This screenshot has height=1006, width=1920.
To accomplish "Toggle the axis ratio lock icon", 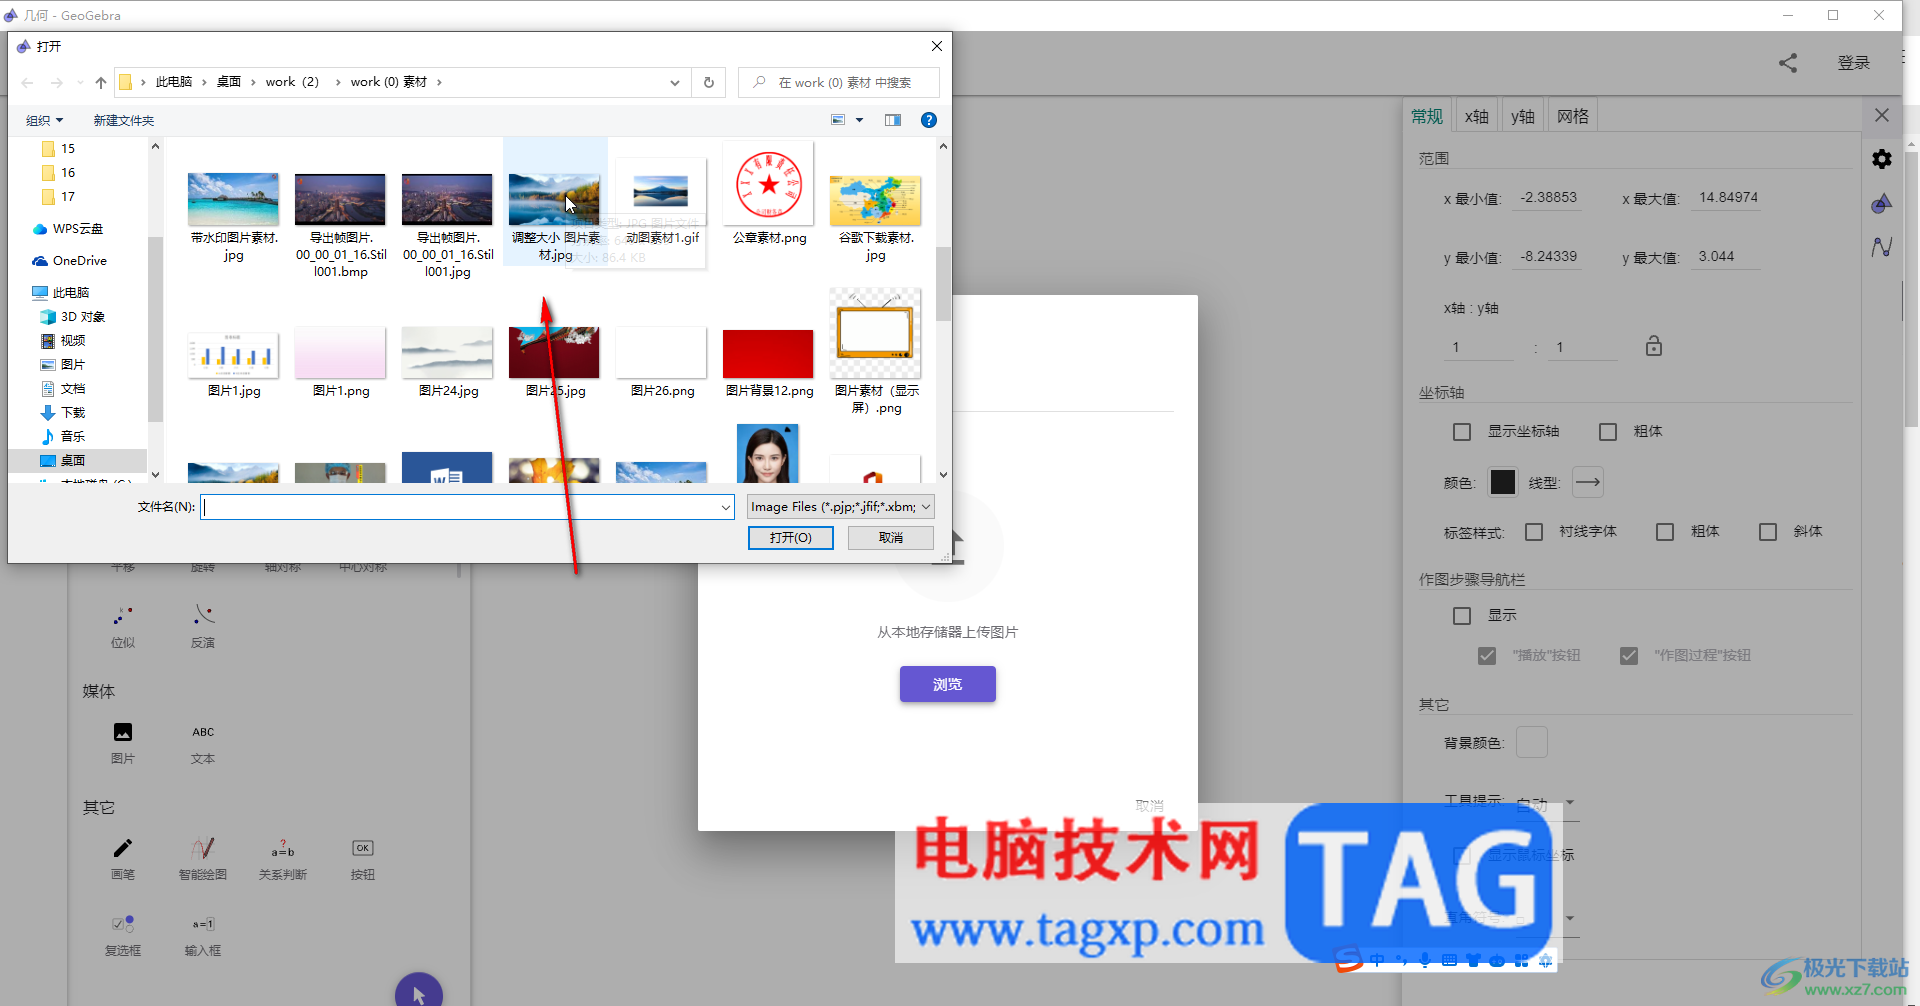I will click(x=1654, y=346).
